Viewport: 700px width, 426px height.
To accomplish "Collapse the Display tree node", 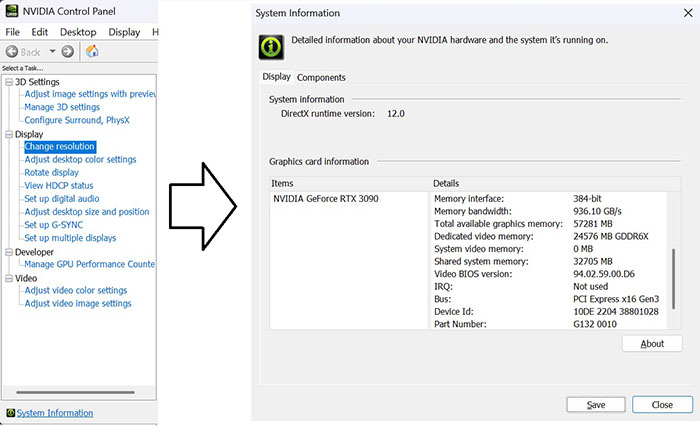I will (8, 134).
